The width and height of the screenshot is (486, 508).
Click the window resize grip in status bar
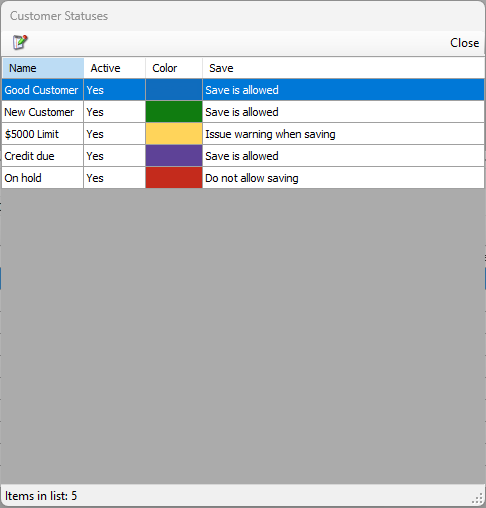coord(478,498)
